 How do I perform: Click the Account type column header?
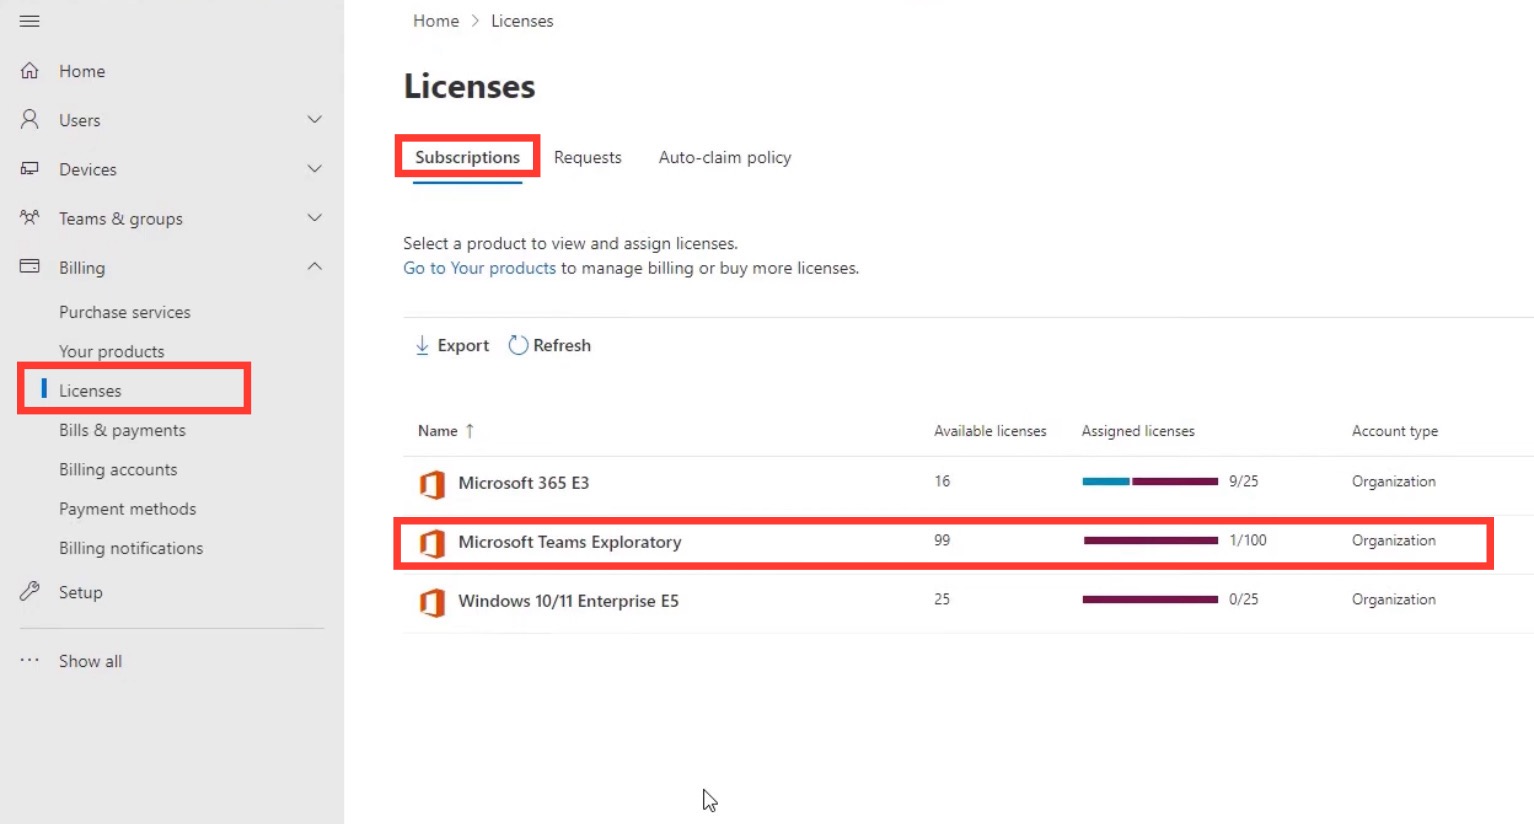pos(1395,431)
